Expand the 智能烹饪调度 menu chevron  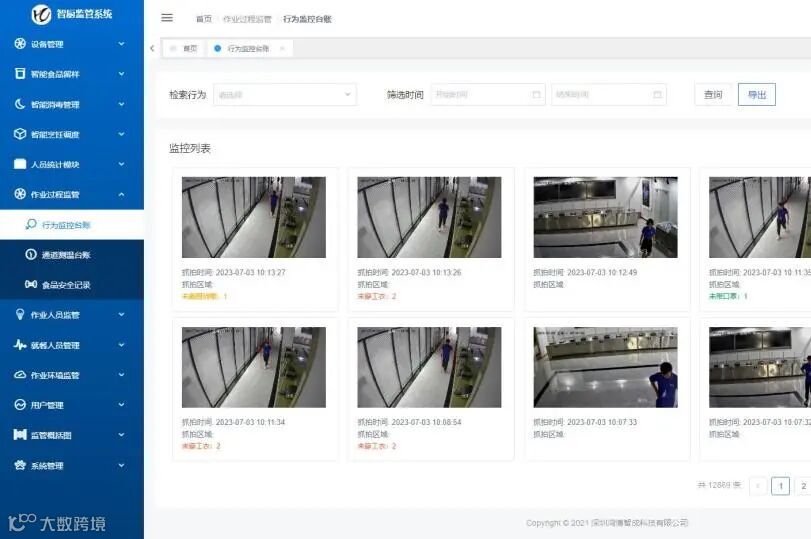coord(121,134)
